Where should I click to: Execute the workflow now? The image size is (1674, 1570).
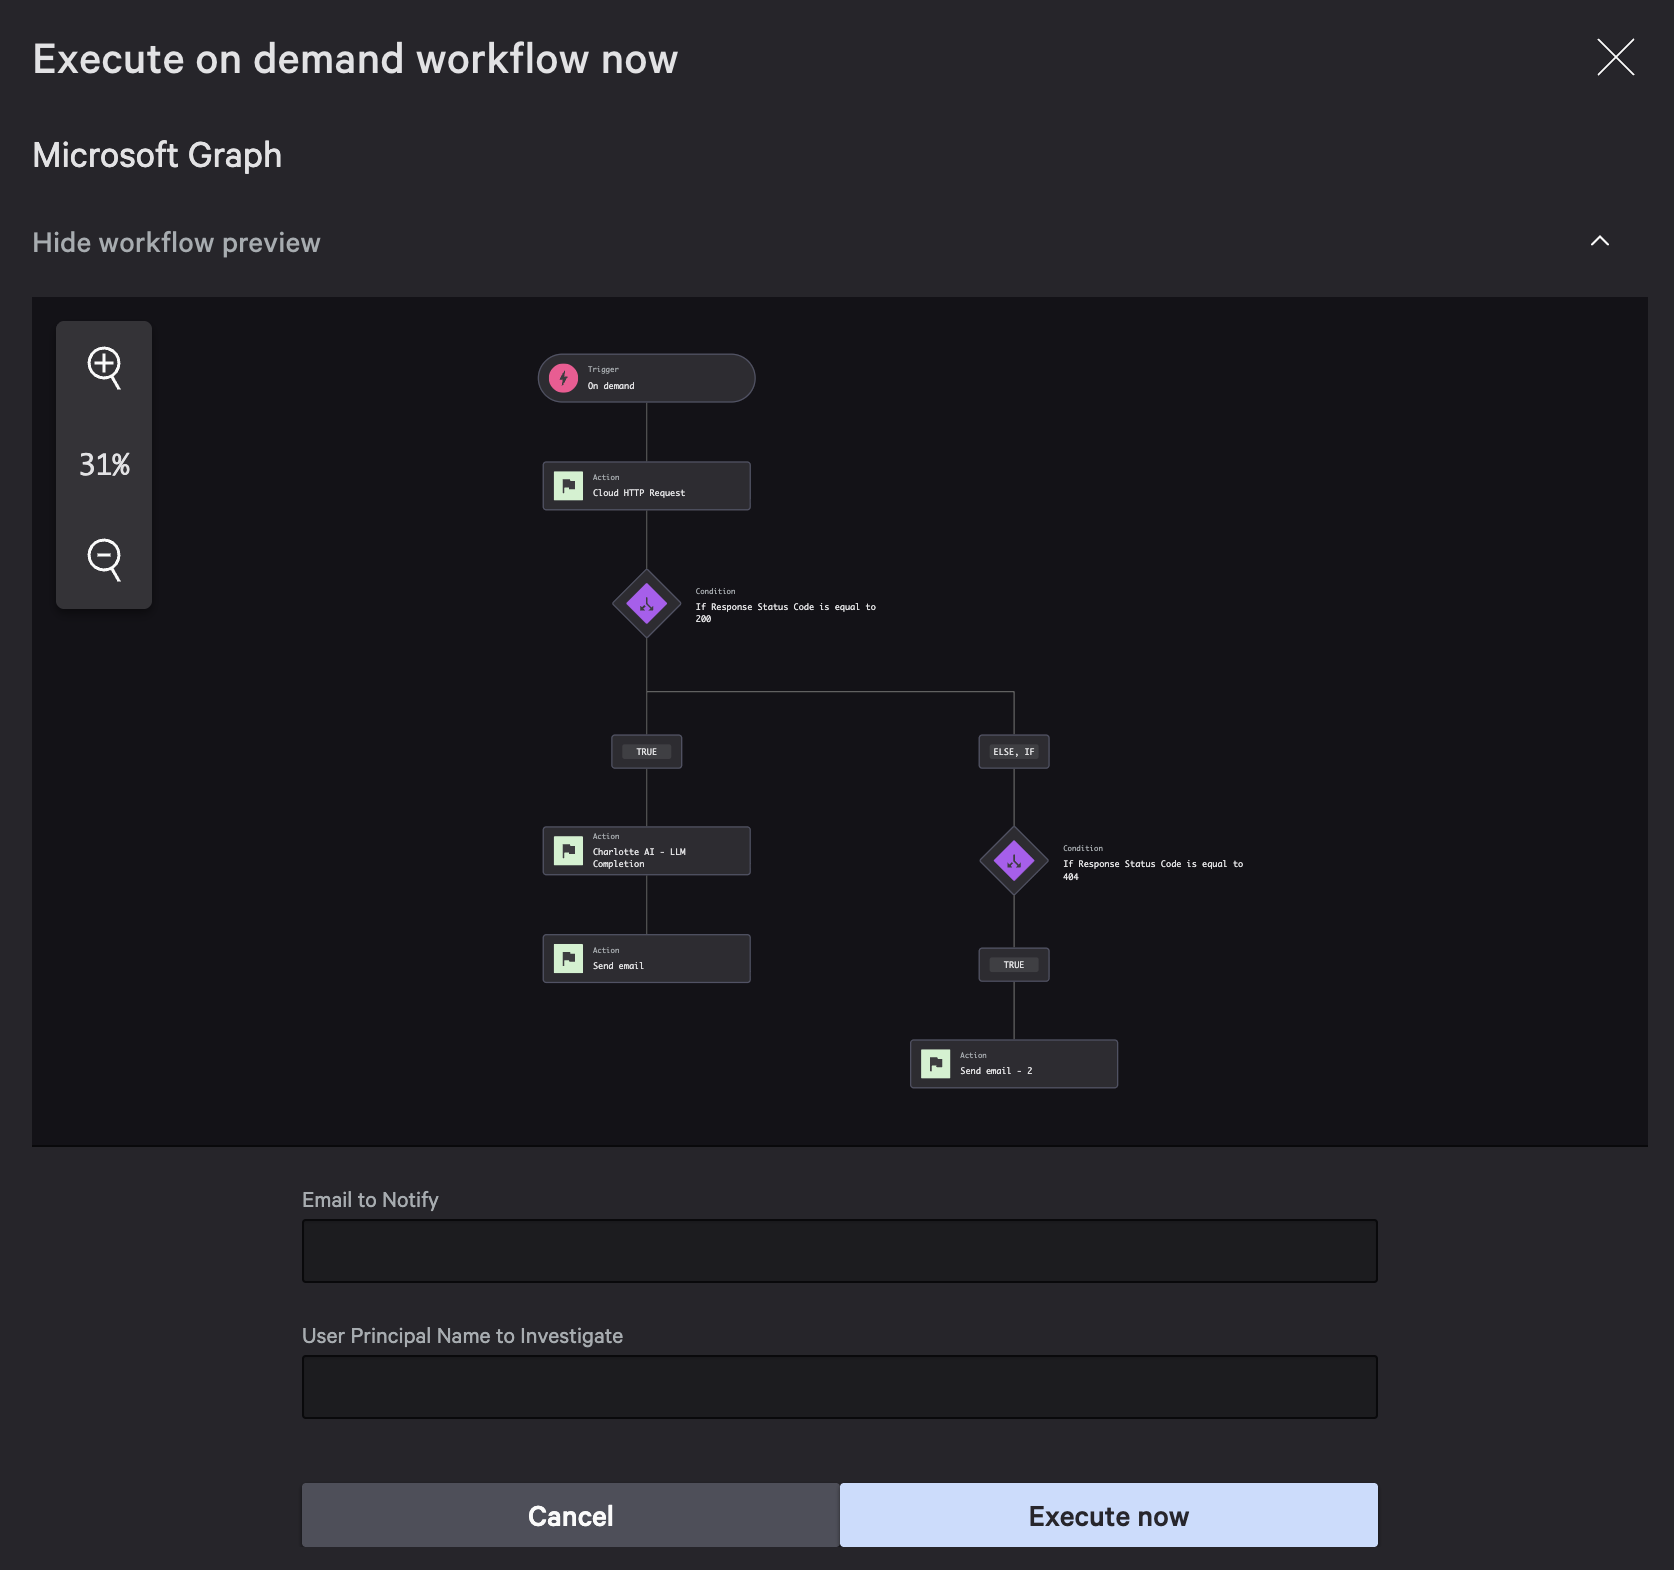pos(1107,1515)
